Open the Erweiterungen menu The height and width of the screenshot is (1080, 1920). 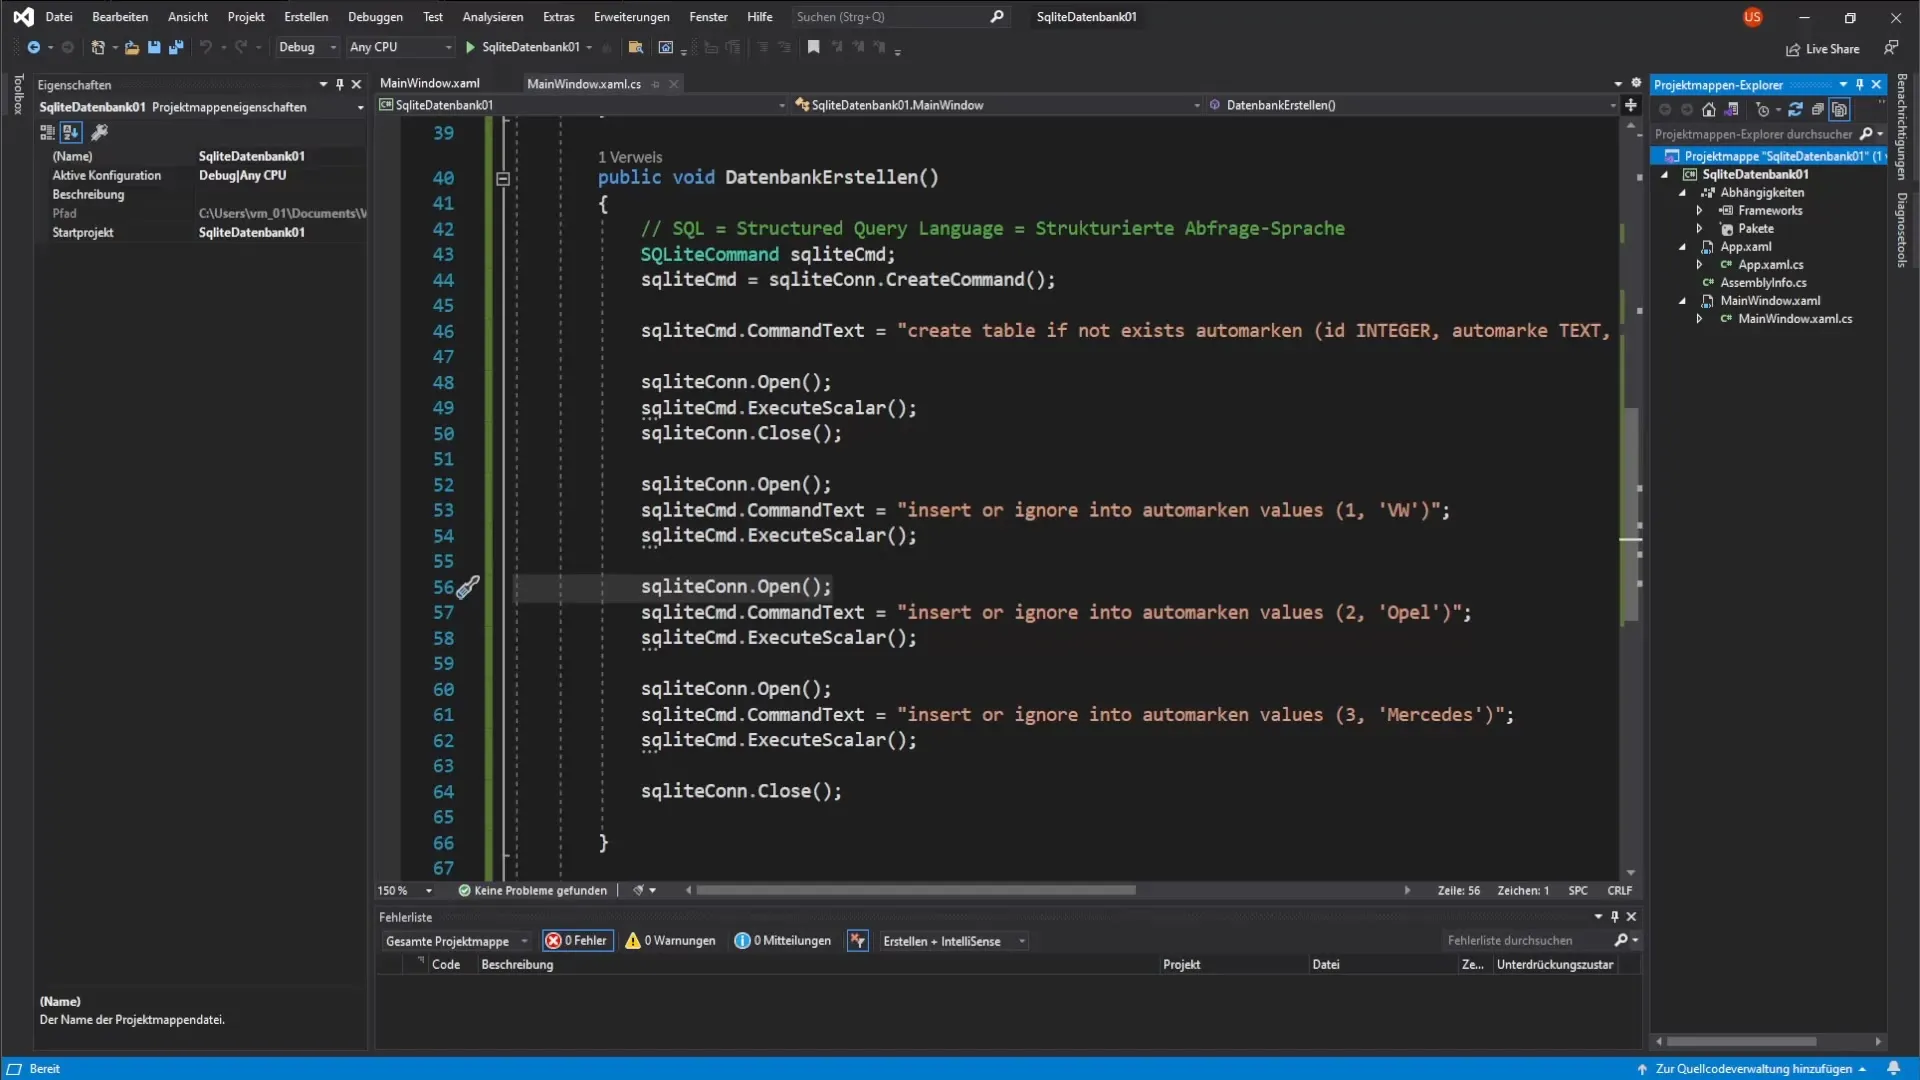(x=631, y=17)
